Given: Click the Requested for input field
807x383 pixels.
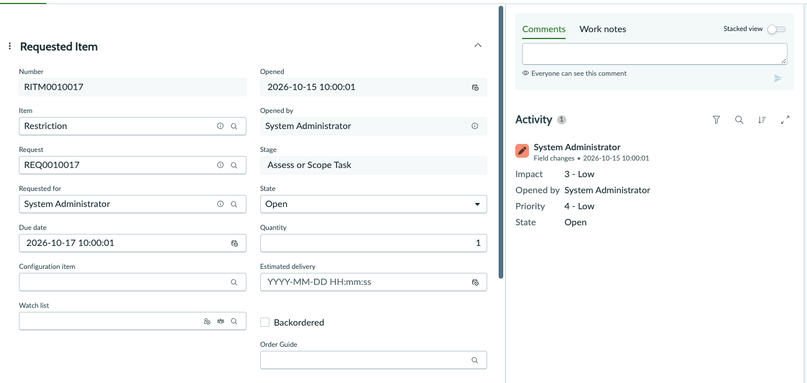Looking at the screenshot, I should (132, 204).
